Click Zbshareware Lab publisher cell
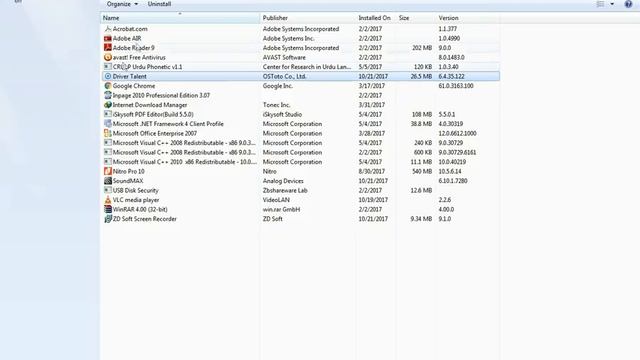Image resolution: width=640 pixels, height=360 pixels. tap(285, 190)
